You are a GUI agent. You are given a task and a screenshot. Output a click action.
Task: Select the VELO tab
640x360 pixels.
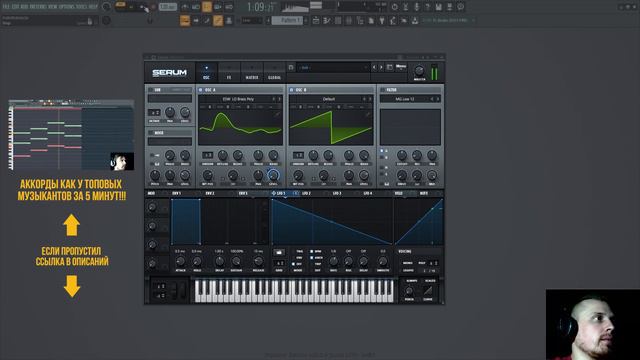(x=398, y=193)
